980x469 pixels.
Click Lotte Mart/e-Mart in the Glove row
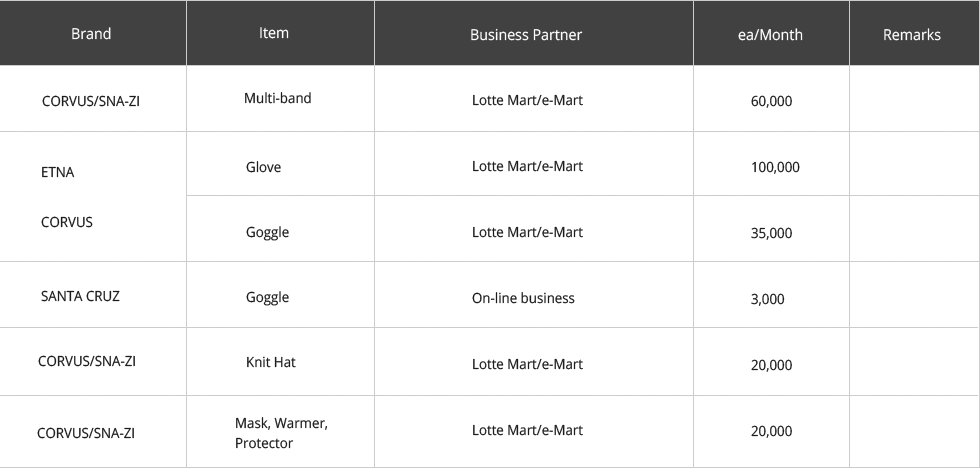[527, 166]
